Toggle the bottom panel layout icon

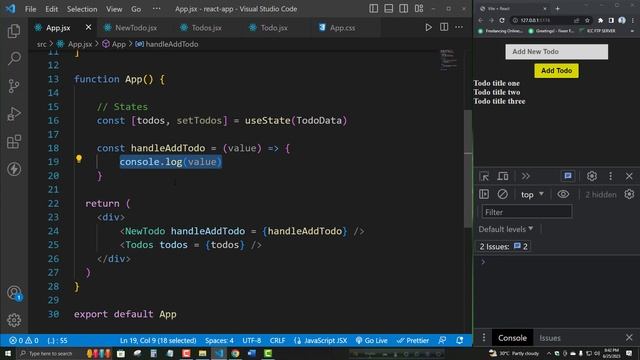coord(389,9)
